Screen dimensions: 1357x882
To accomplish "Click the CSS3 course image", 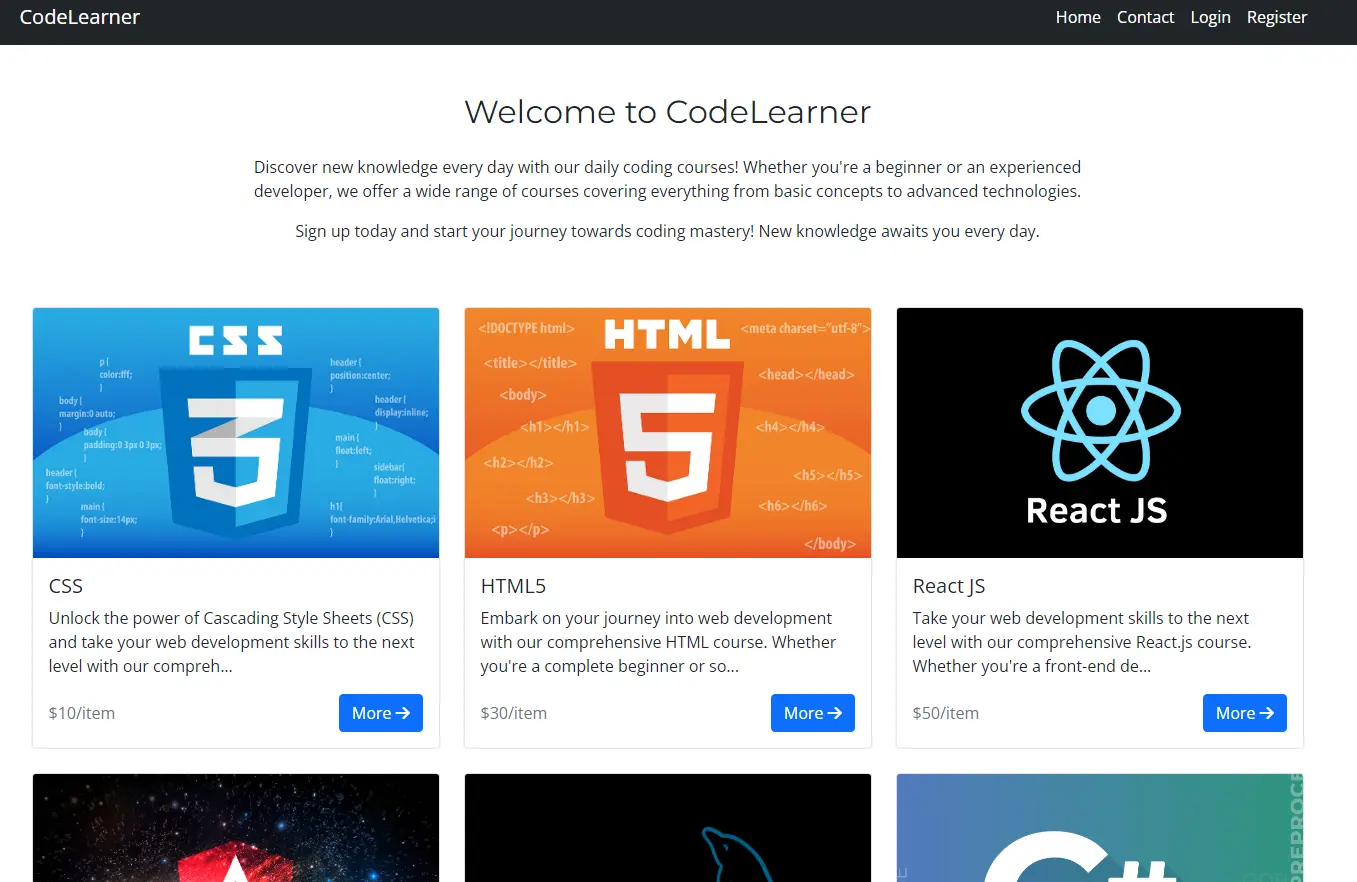I will click(236, 433).
